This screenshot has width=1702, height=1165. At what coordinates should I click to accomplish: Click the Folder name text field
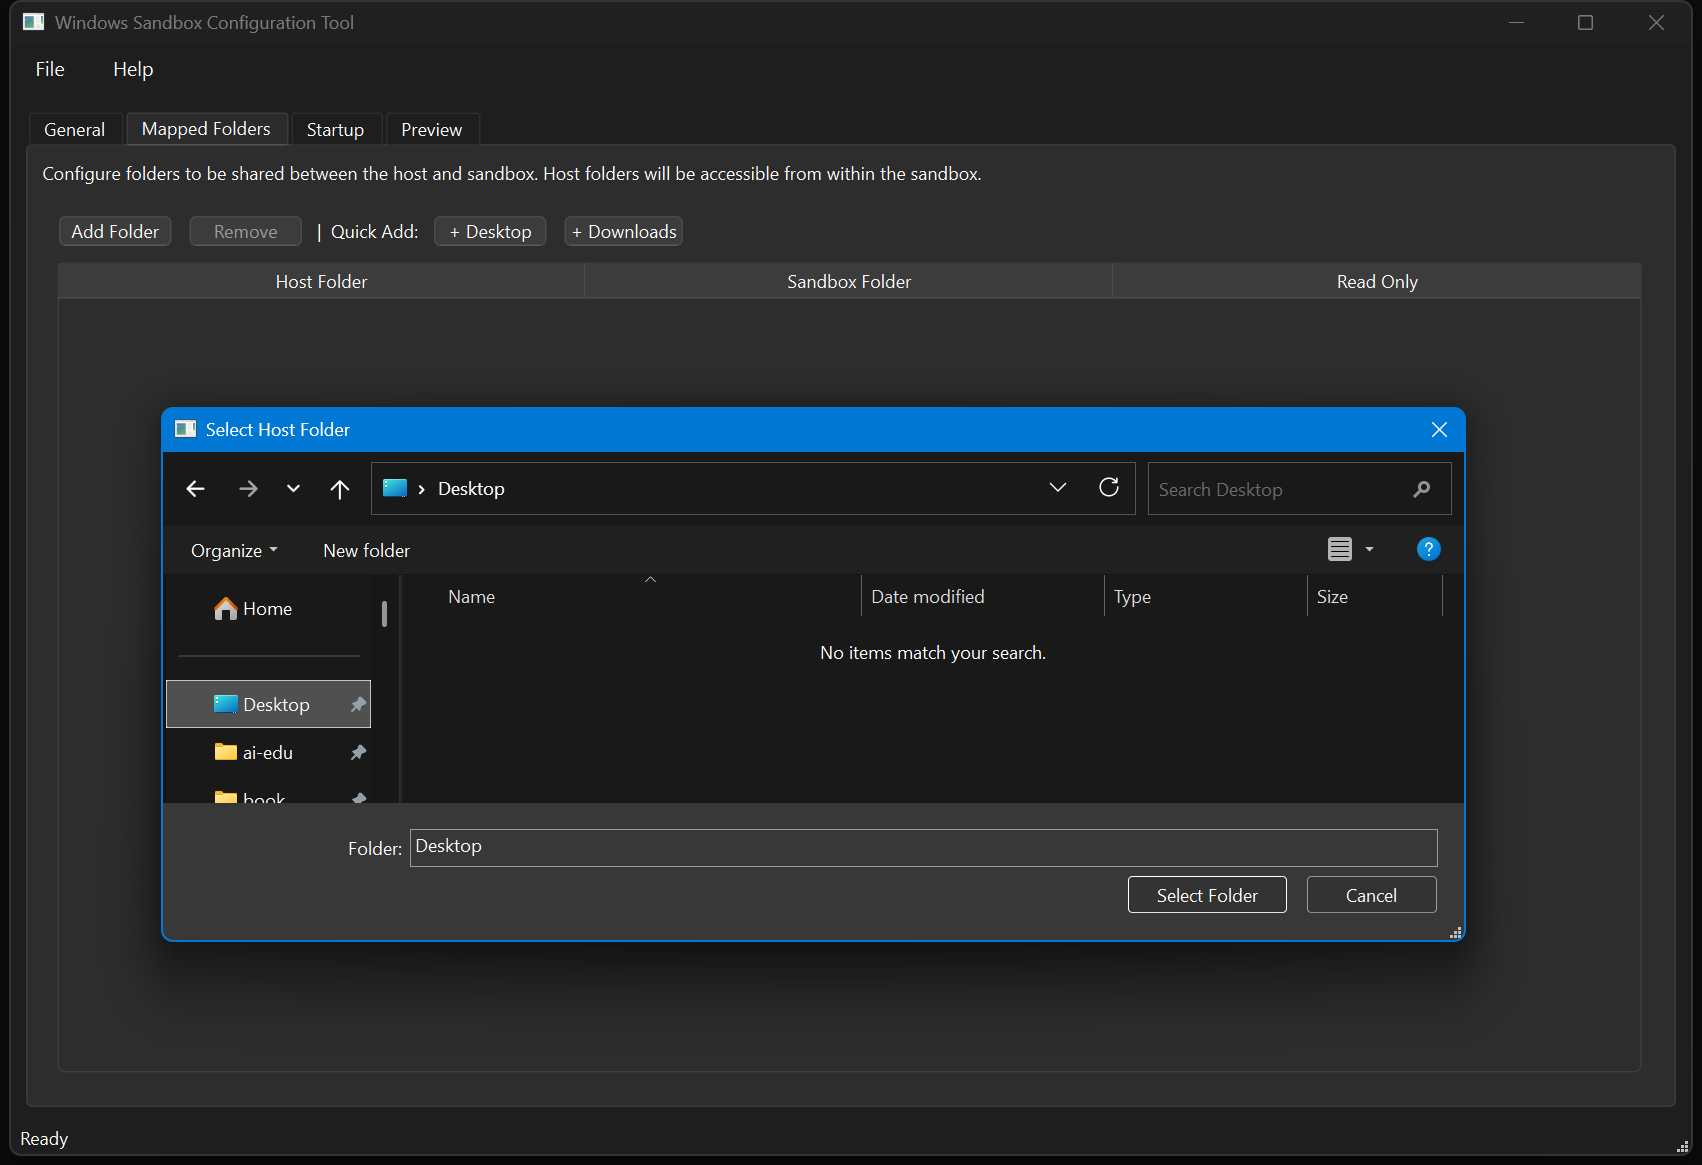923,847
